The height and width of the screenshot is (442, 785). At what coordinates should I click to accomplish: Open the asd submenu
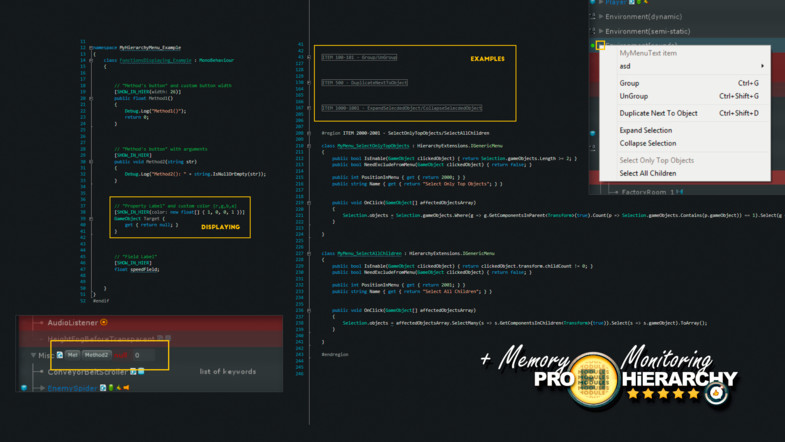[685, 66]
